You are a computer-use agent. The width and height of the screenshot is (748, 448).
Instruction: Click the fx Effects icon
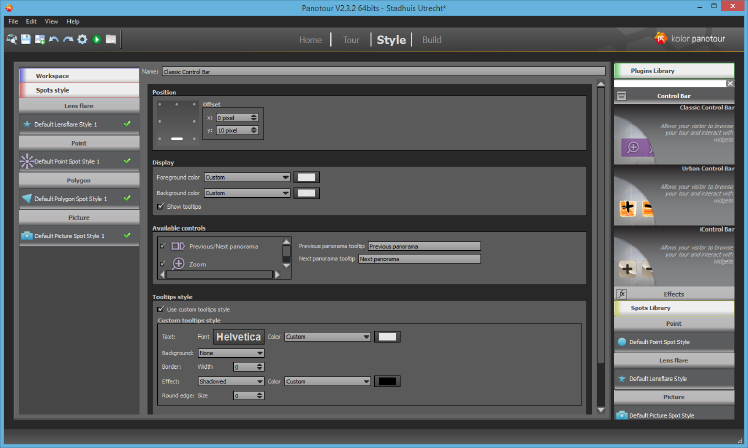pyautogui.click(x=621, y=294)
